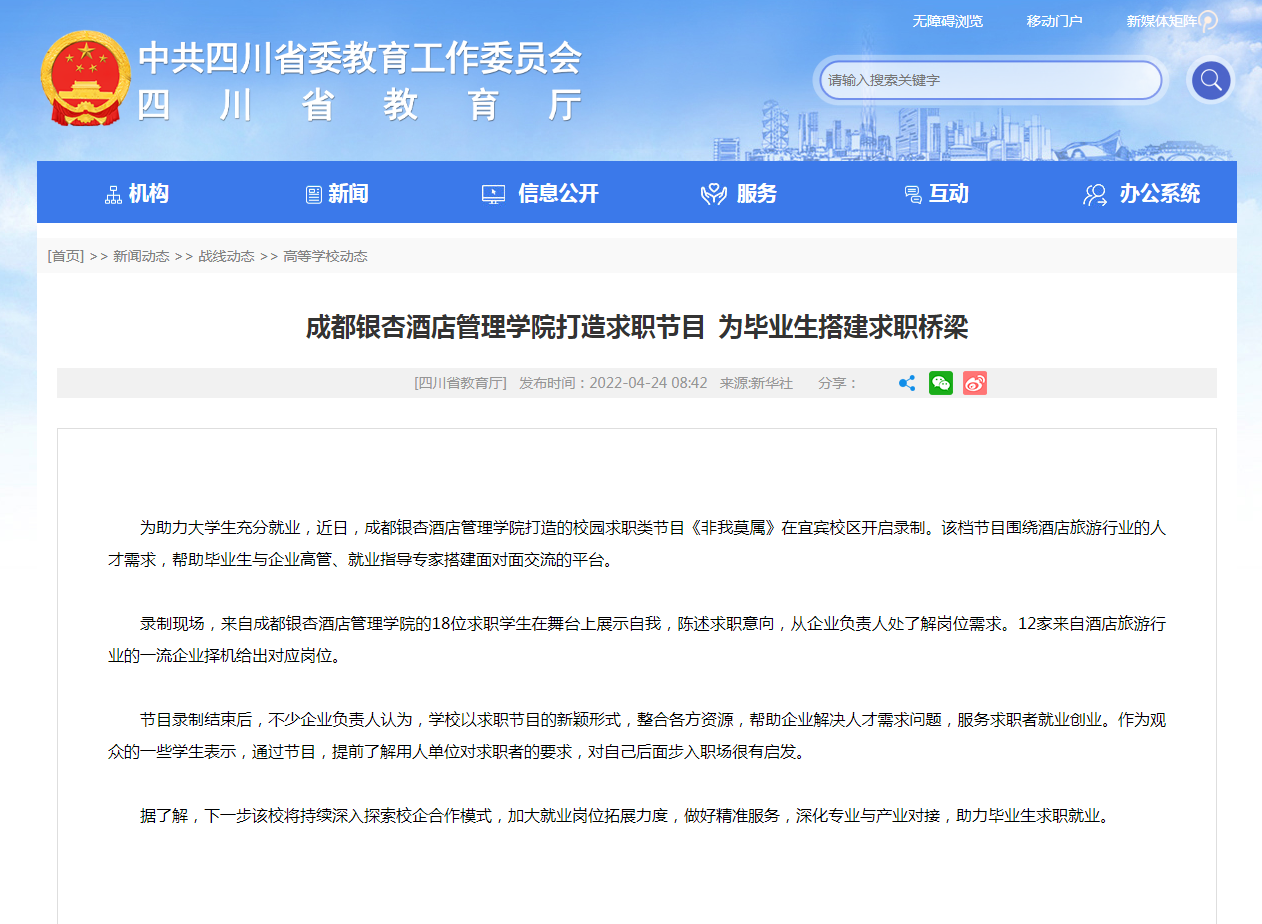Click the 办公系统 person icon
Image resolution: width=1262 pixels, height=924 pixels.
(1093, 192)
